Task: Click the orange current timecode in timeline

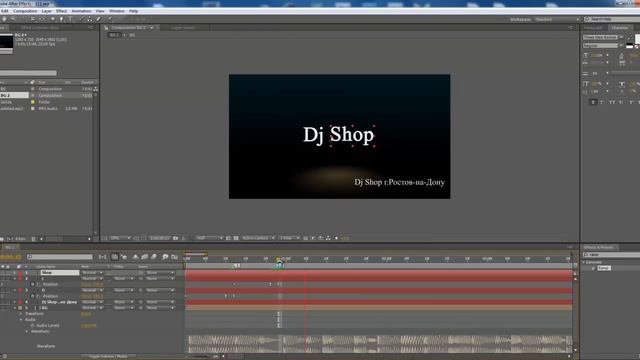Action: pyautogui.click(x=11, y=257)
